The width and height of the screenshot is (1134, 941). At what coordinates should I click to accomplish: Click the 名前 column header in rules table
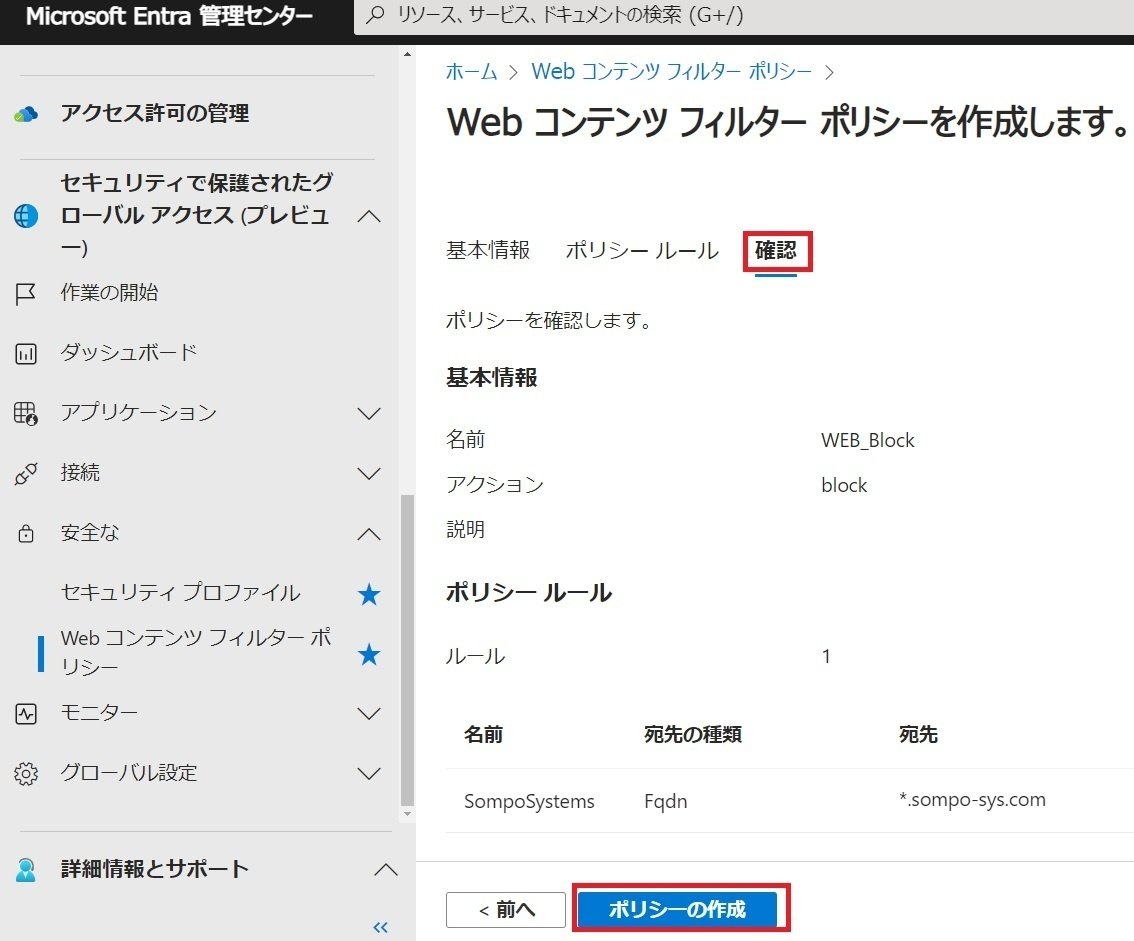pos(484,734)
